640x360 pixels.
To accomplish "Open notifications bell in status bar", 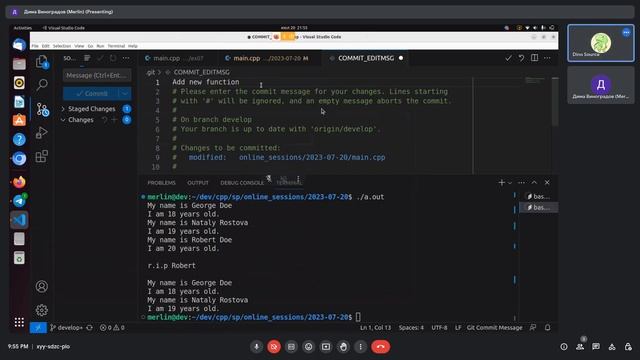I will [x=548, y=327].
